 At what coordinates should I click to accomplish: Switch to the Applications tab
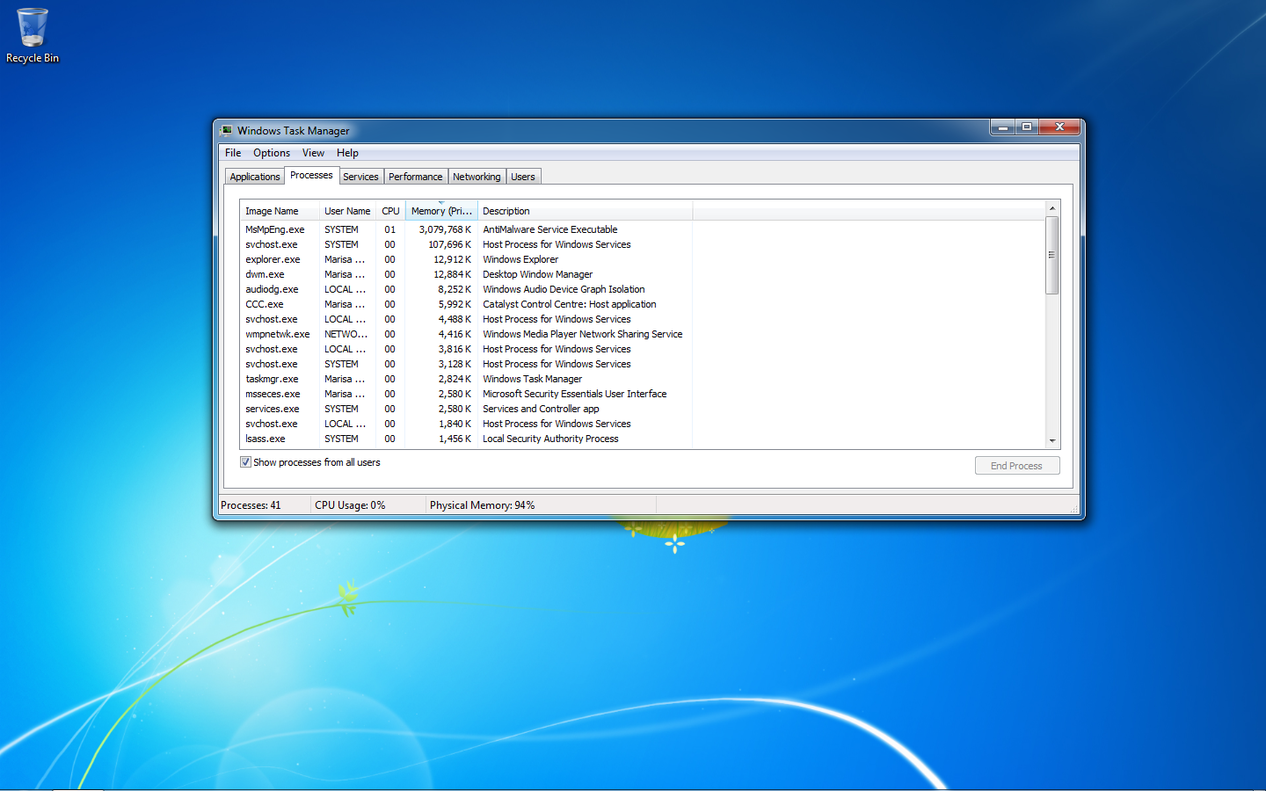point(254,176)
